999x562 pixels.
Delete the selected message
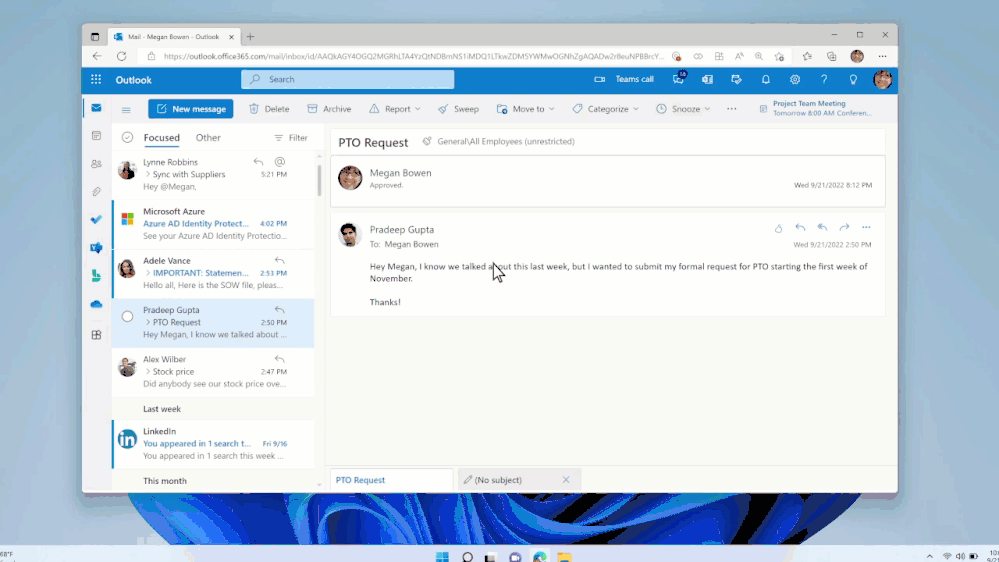269,109
